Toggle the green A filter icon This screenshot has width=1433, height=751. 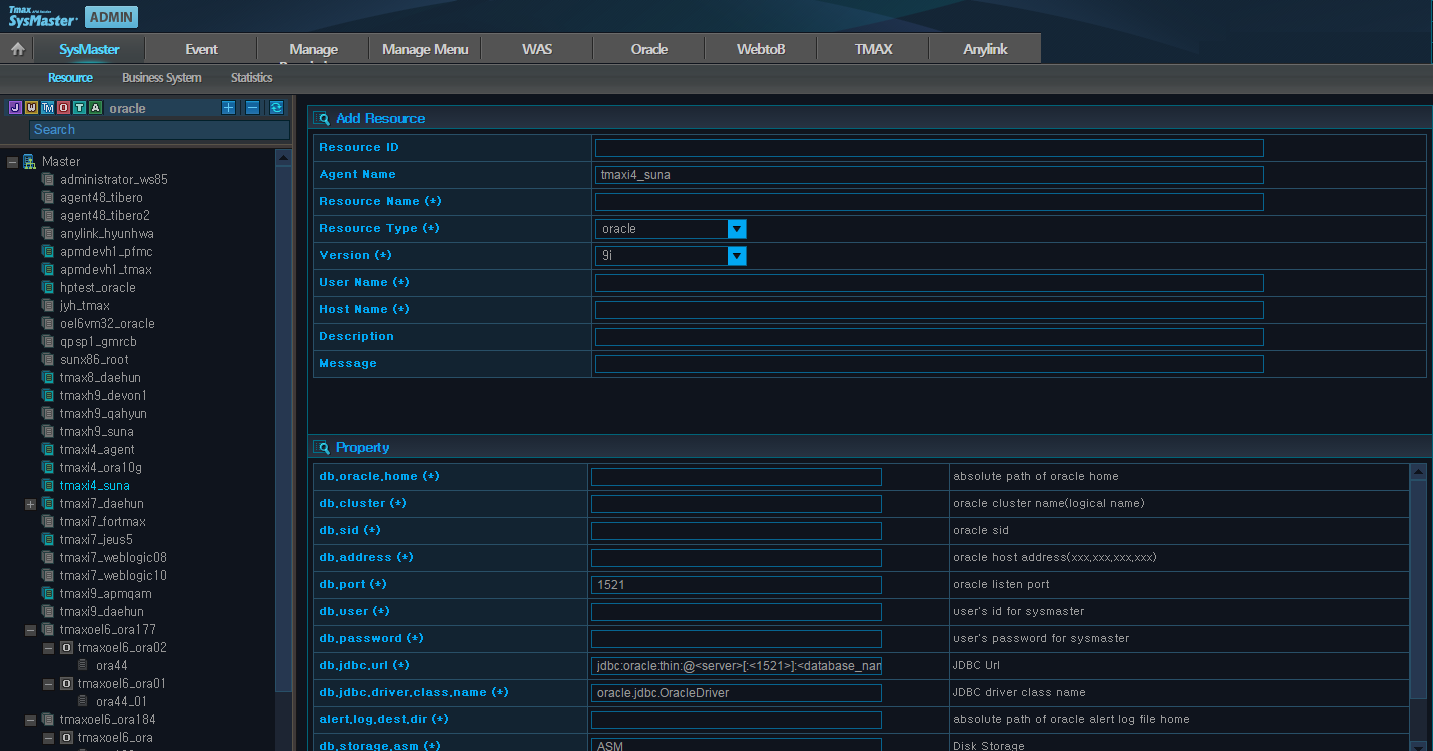point(95,108)
